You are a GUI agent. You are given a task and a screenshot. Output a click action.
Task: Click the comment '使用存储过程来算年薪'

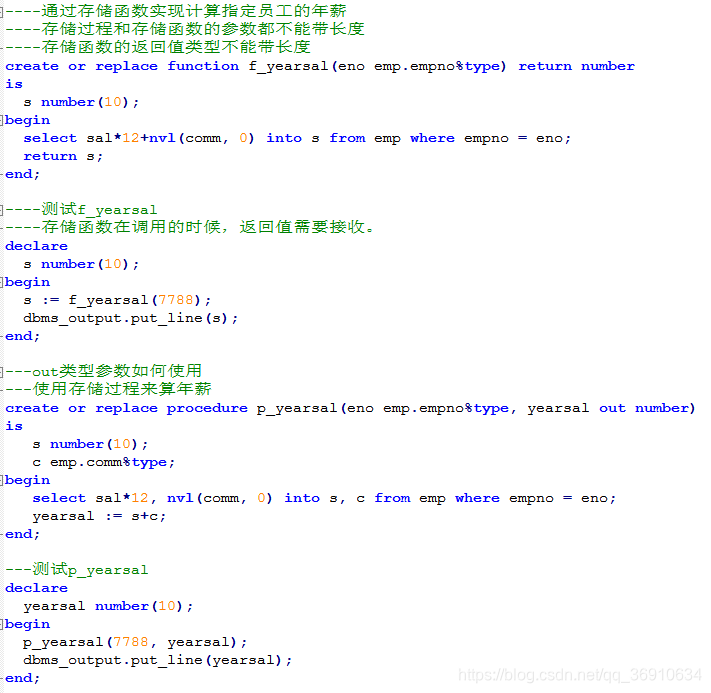pos(108,389)
